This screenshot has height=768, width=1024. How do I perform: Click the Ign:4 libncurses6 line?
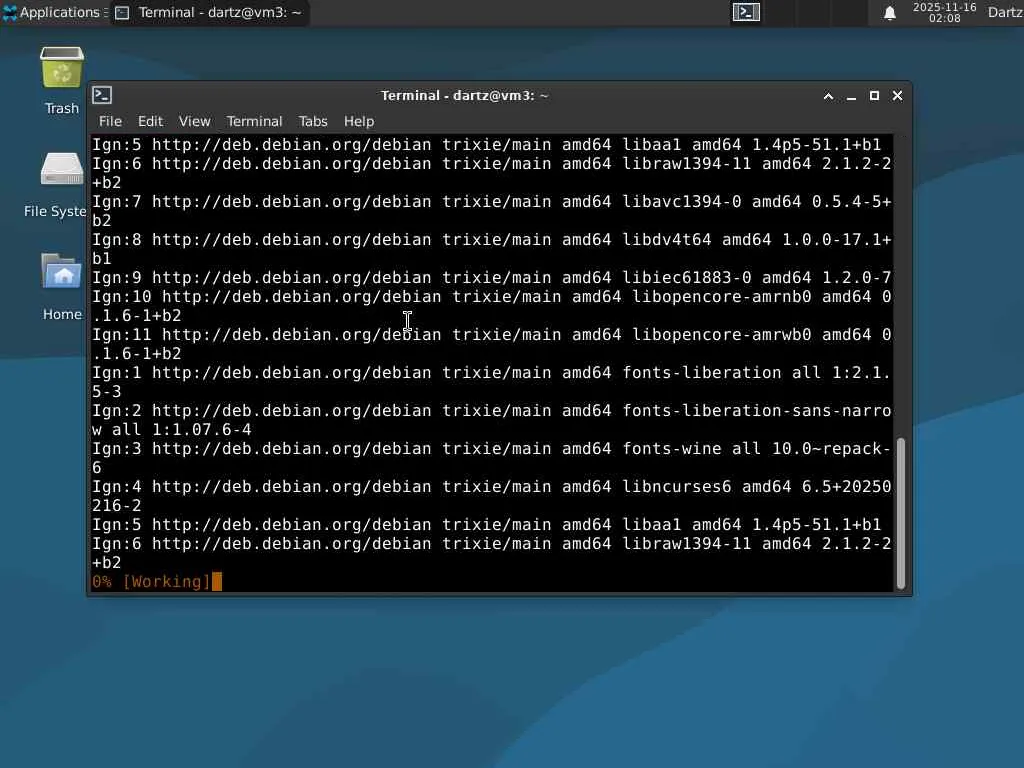tap(492, 495)
